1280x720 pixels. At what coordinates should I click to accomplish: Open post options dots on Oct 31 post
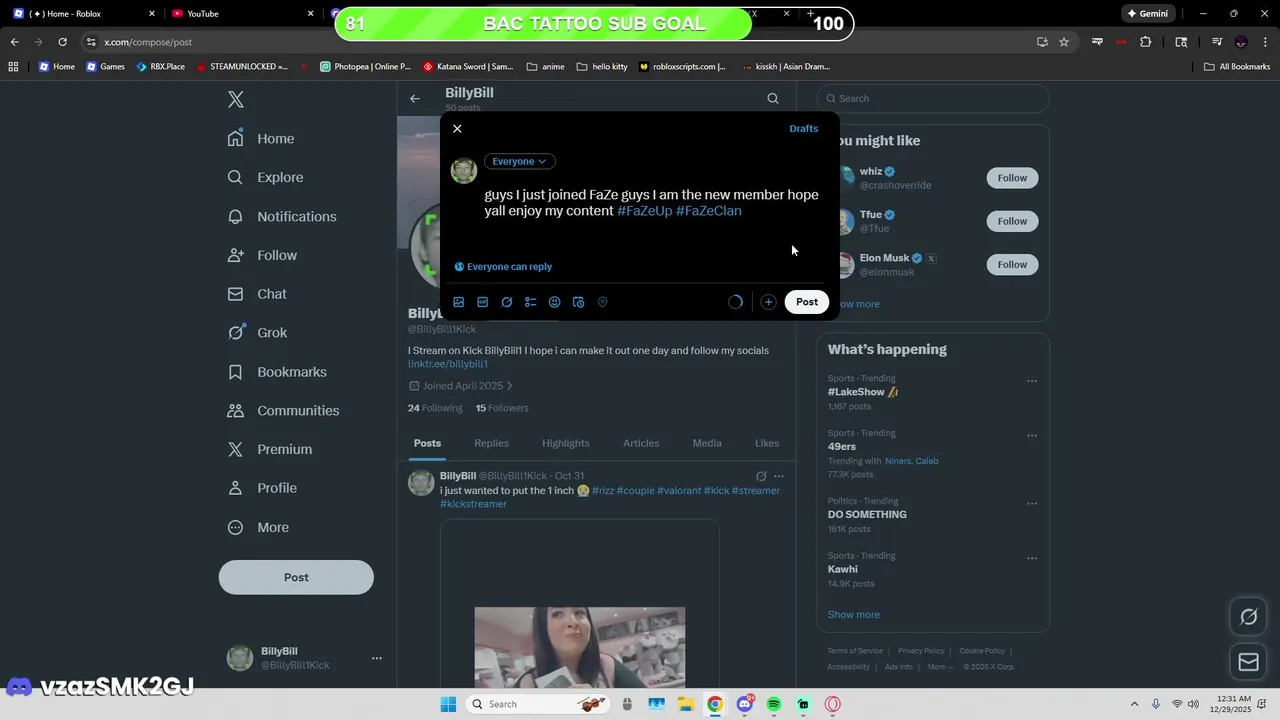779,476
